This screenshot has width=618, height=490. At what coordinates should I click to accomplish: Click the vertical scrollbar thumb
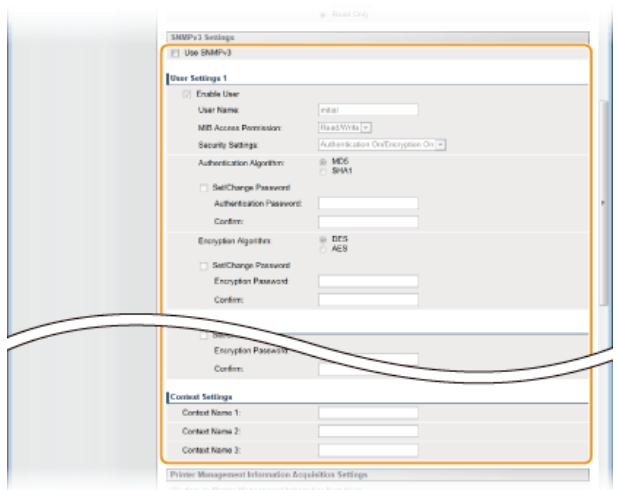(603, 203)
